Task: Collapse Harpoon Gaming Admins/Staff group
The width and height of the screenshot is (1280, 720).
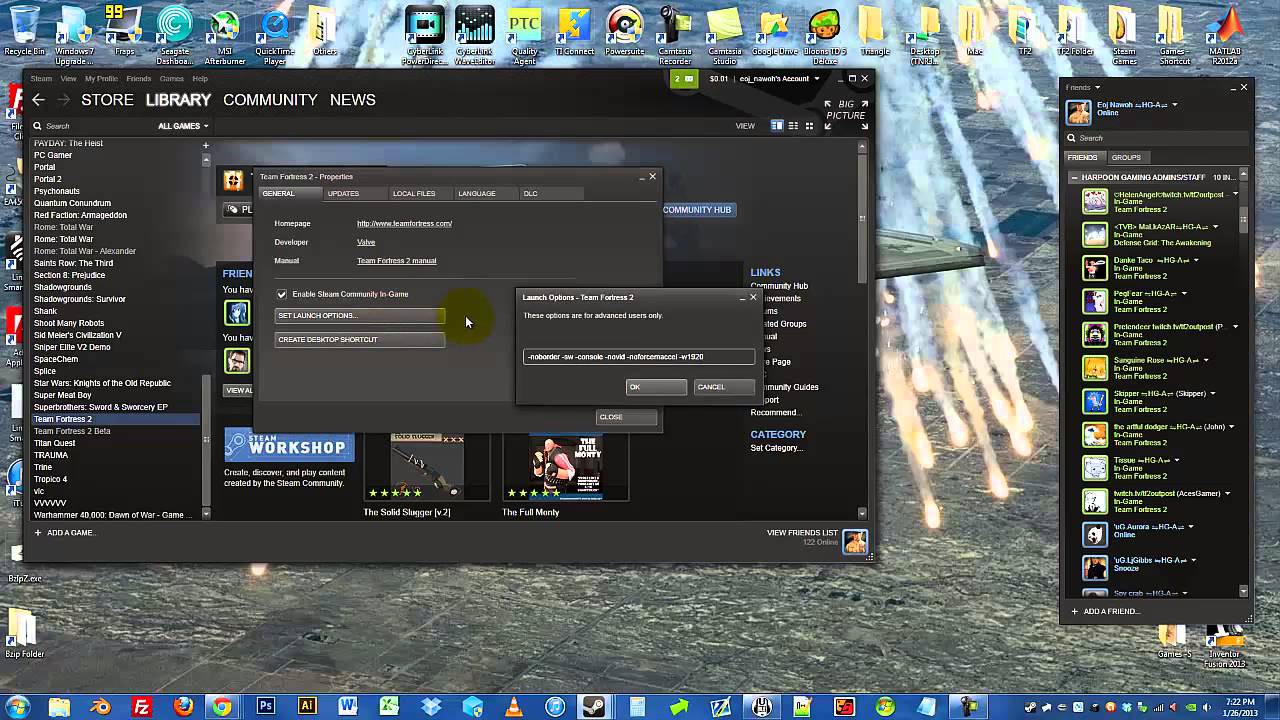Action: click(x=1074, y=177)
